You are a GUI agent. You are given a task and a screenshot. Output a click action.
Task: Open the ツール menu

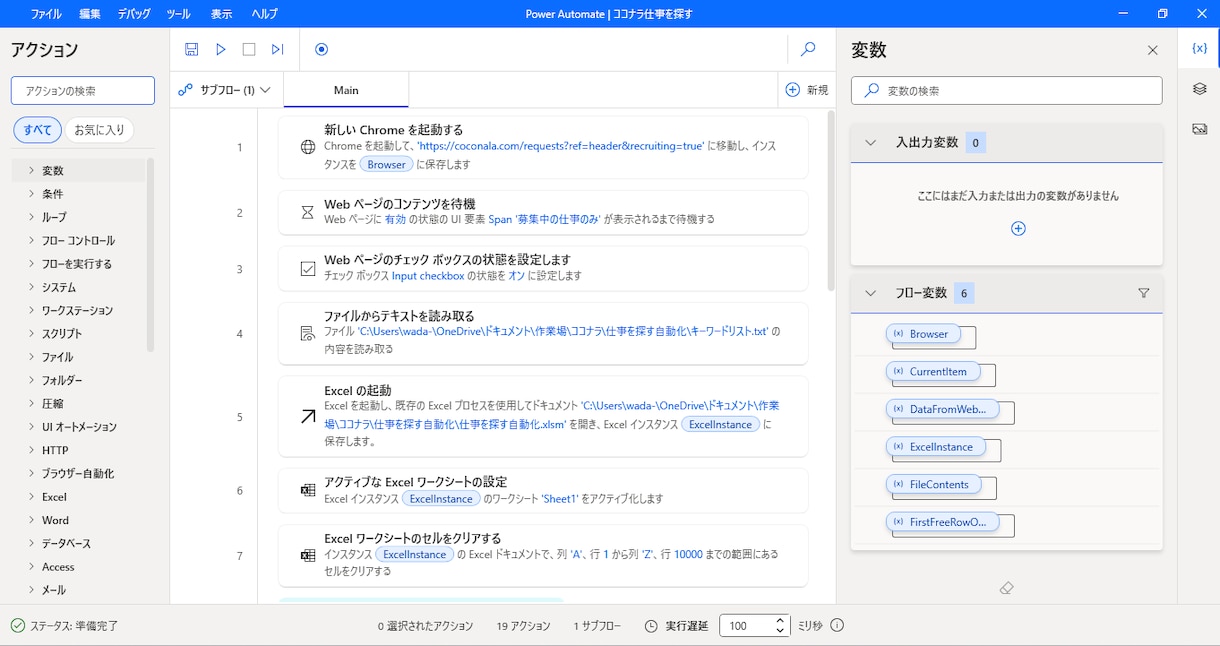click(178, 14)
